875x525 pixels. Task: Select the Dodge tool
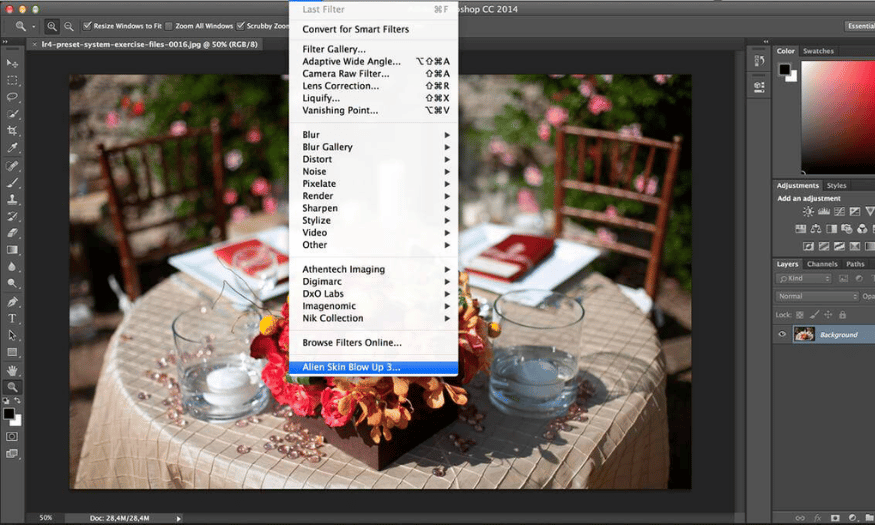pyautogui.click(x=12, y=283)
